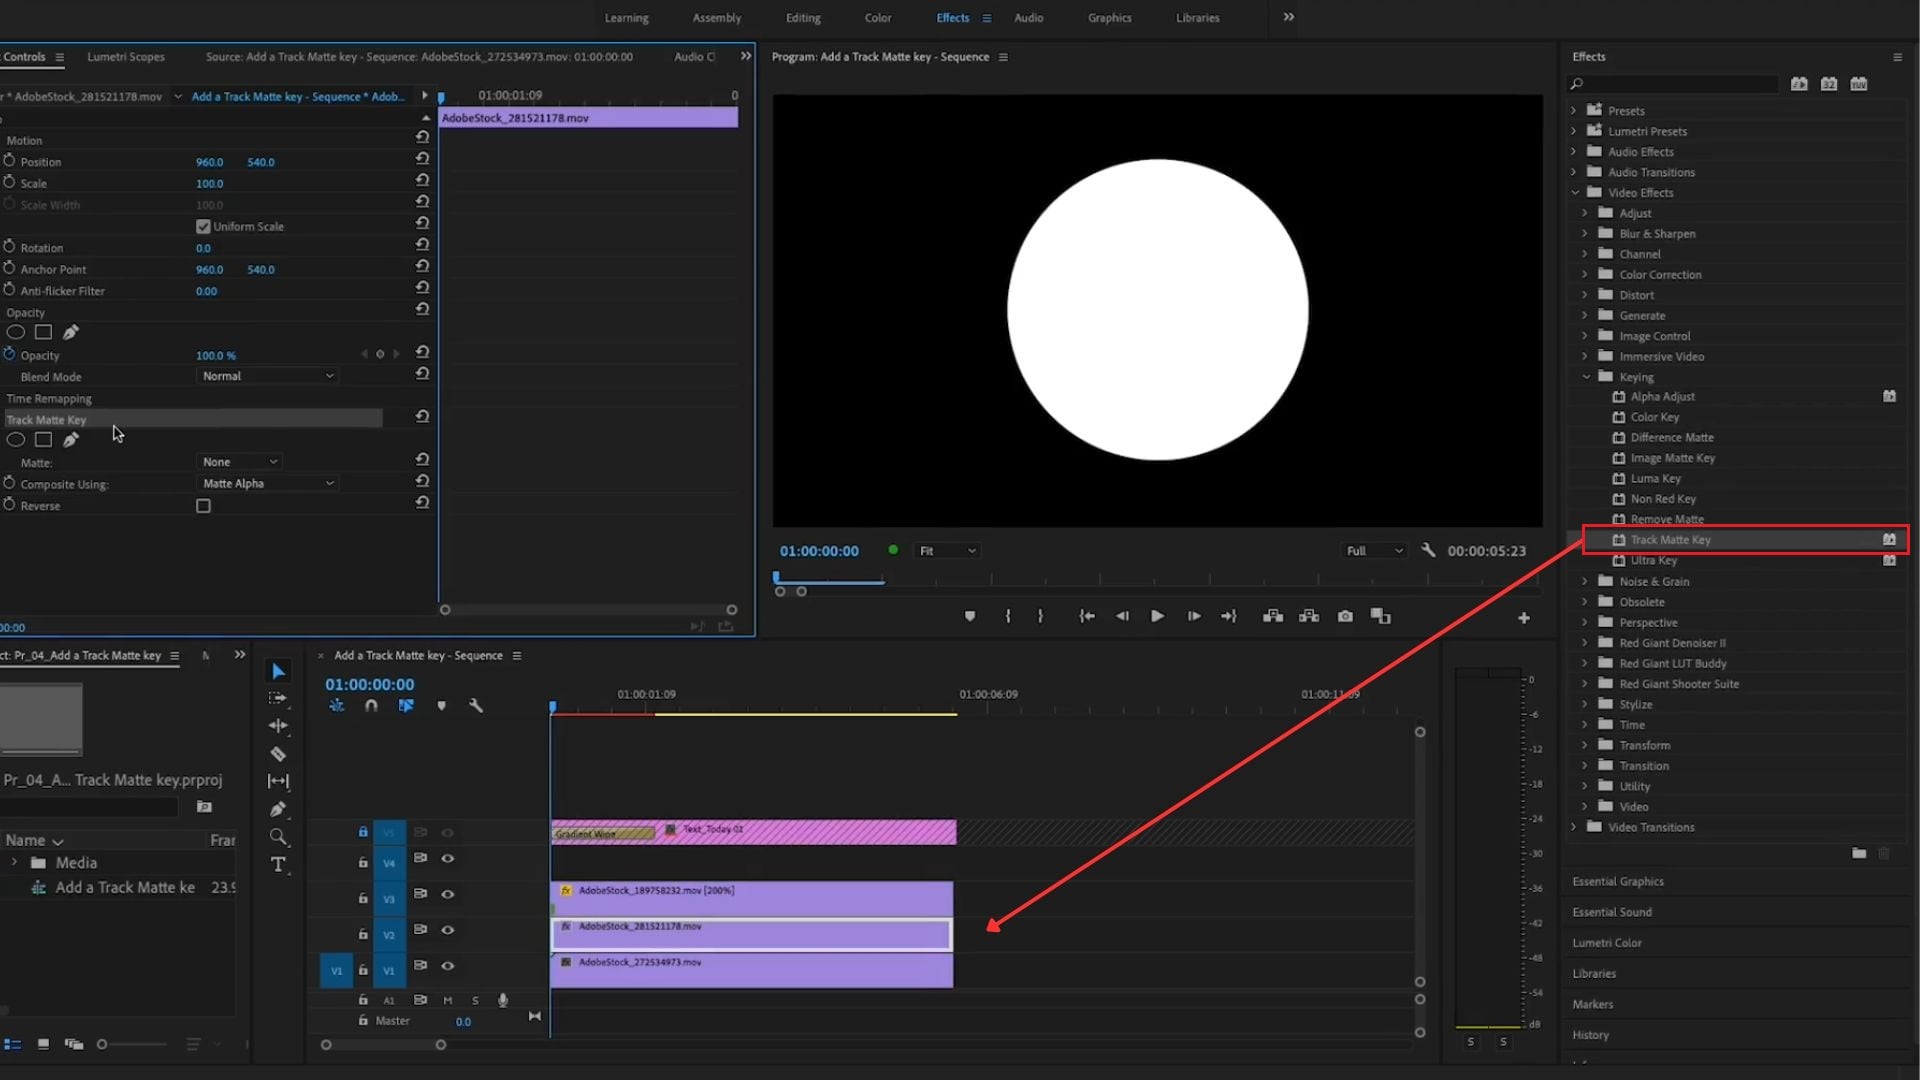The height and width of the screenshot is (1080, 1920).
Task: Collapse the Keying effects folder
Action: pos(1586,377)
